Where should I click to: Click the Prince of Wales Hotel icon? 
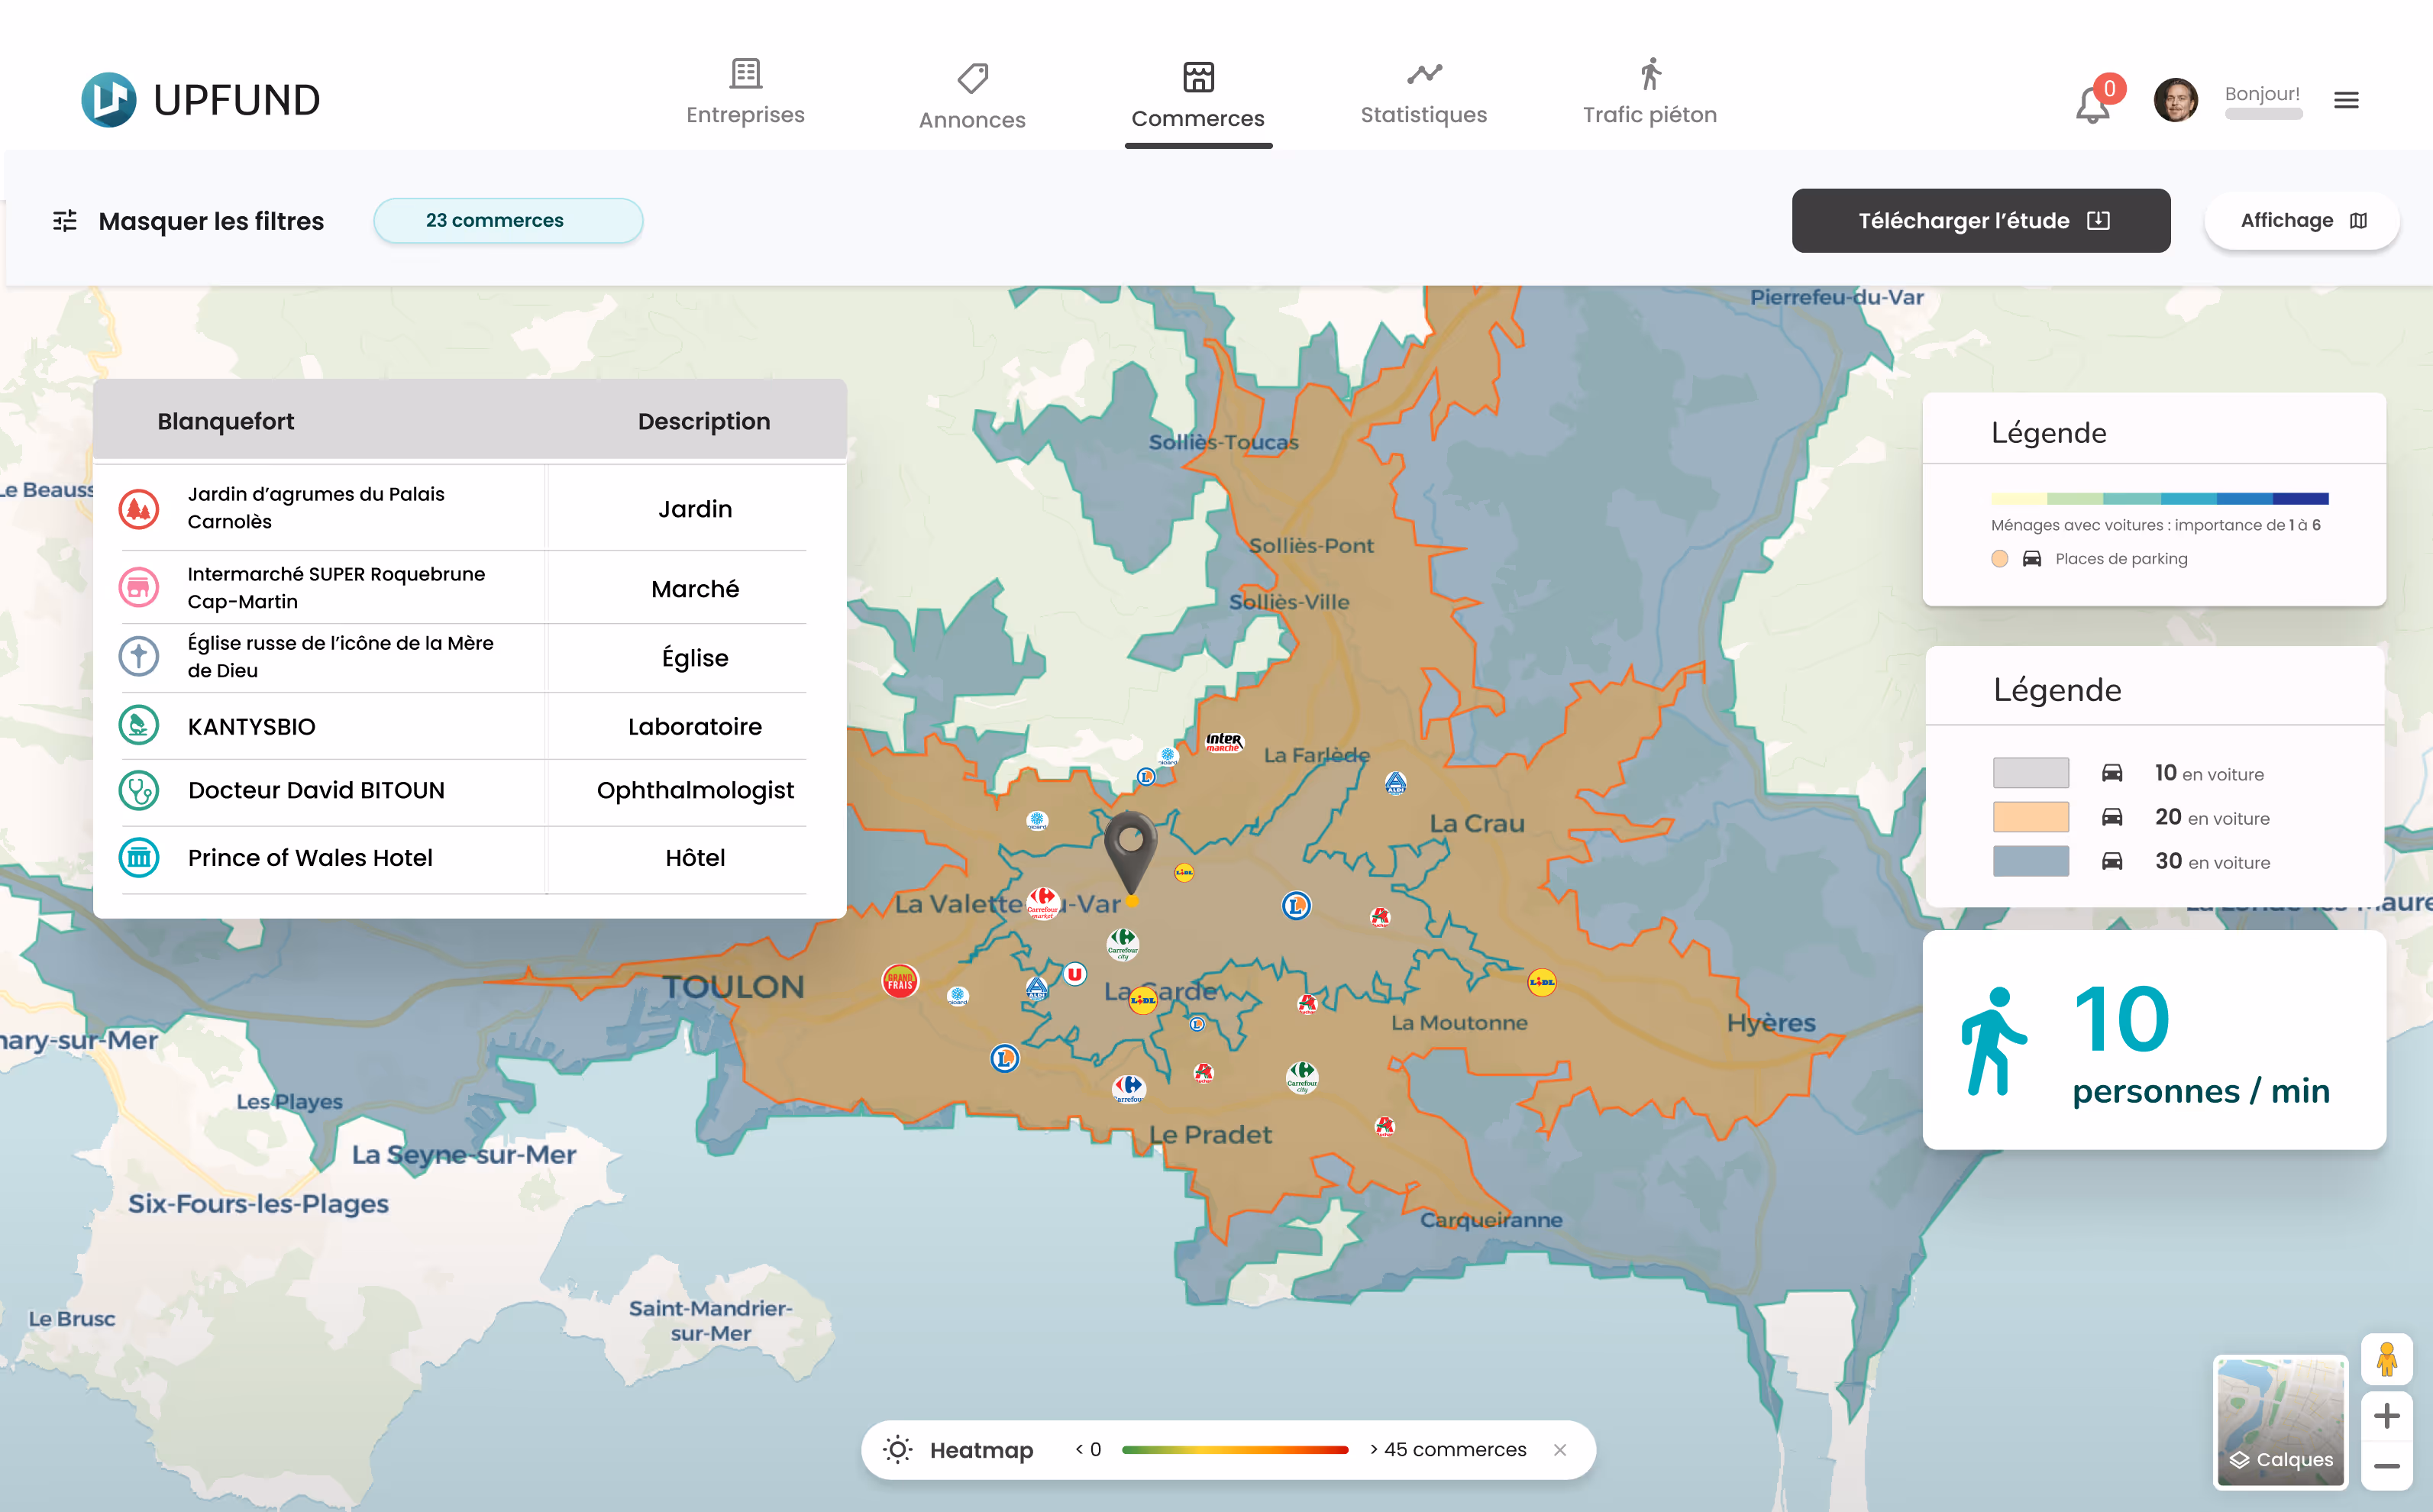point(139,858)
